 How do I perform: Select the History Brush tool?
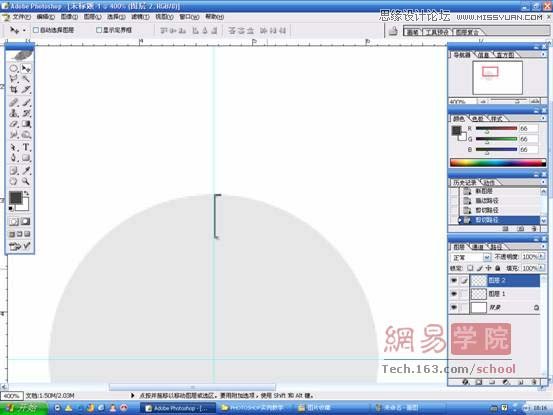click(26, 113)
